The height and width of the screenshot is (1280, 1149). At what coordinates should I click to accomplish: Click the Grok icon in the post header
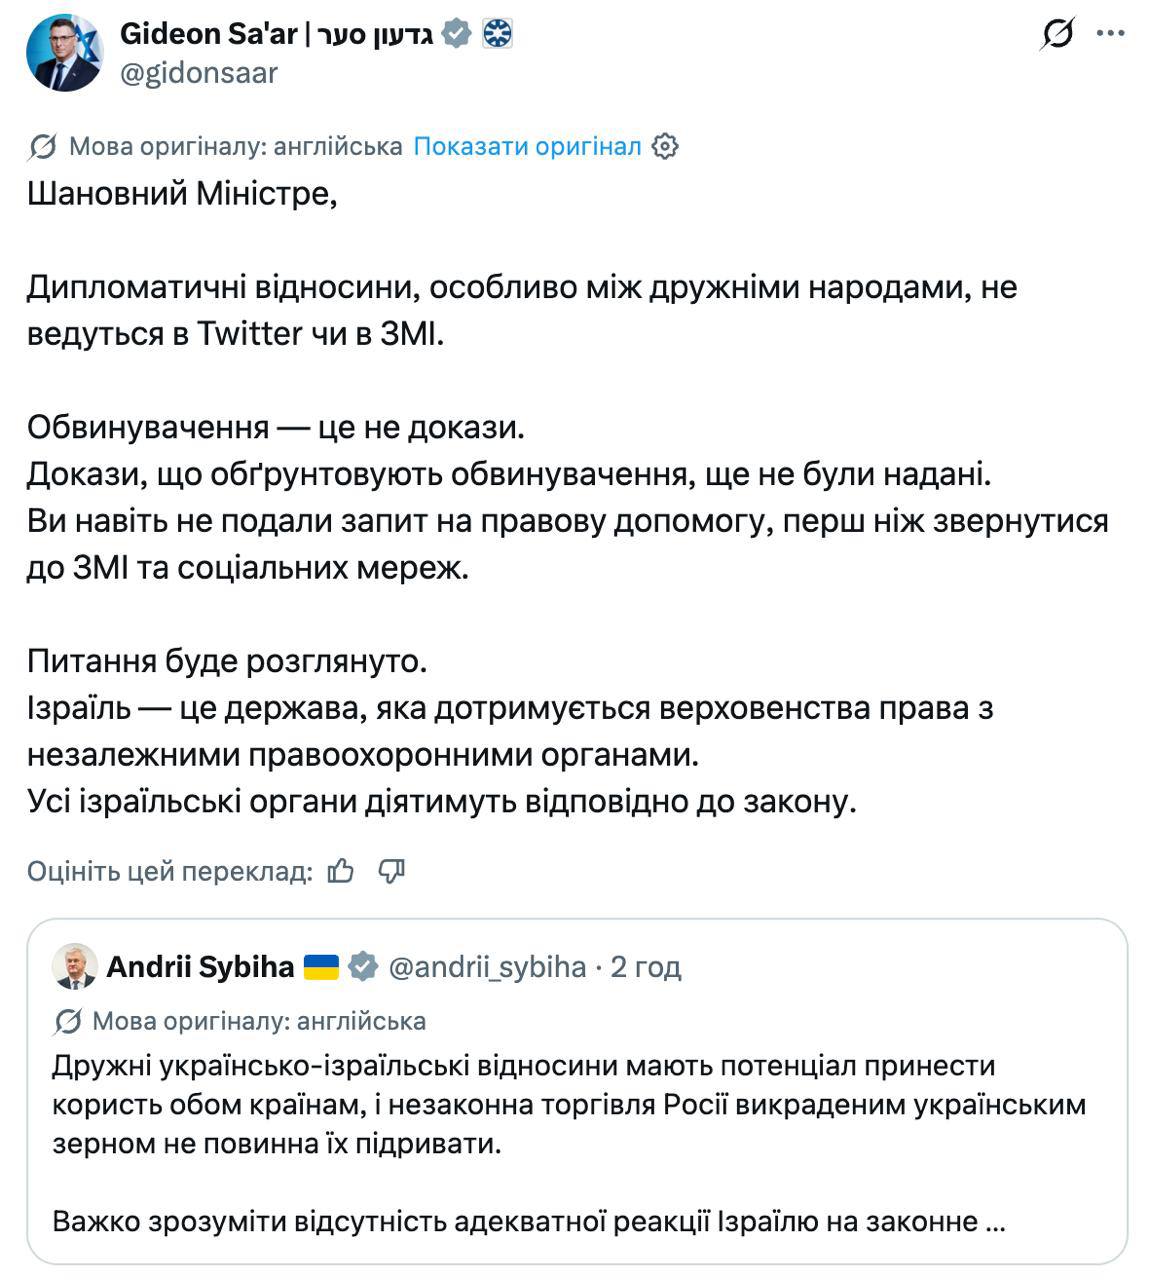click(1057, 35)
